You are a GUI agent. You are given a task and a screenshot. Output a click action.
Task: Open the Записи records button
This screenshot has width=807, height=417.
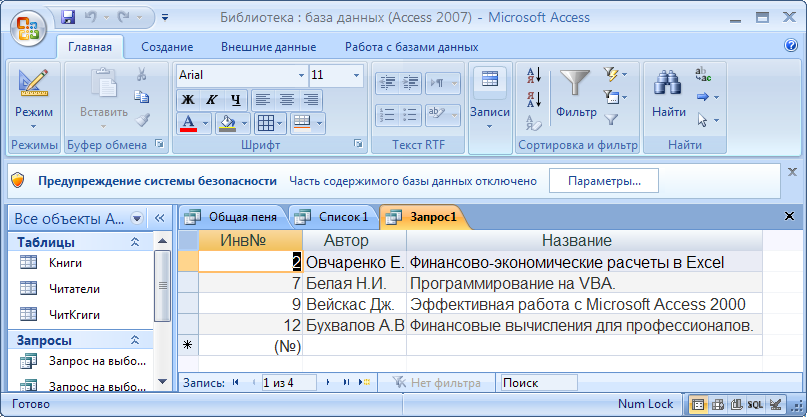click(x=489, y=98)
